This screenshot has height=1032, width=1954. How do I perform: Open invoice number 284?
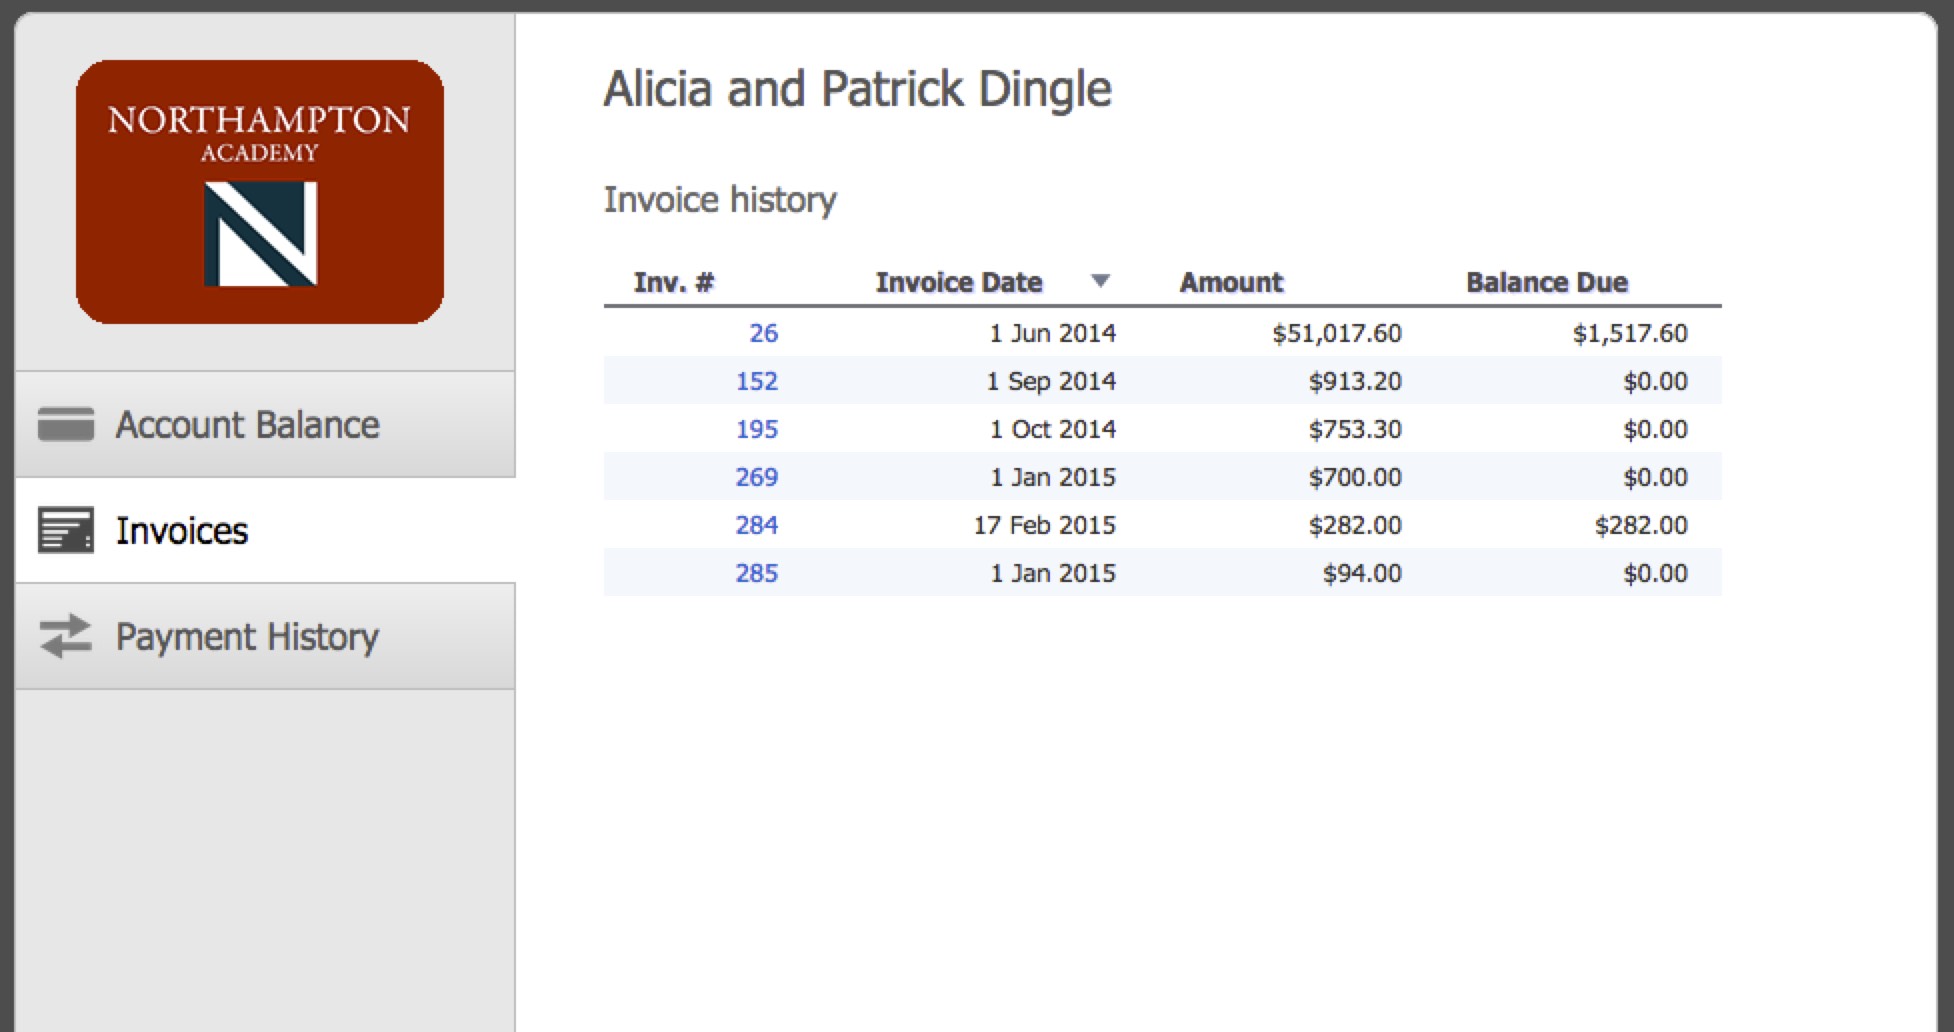(756, 525)
